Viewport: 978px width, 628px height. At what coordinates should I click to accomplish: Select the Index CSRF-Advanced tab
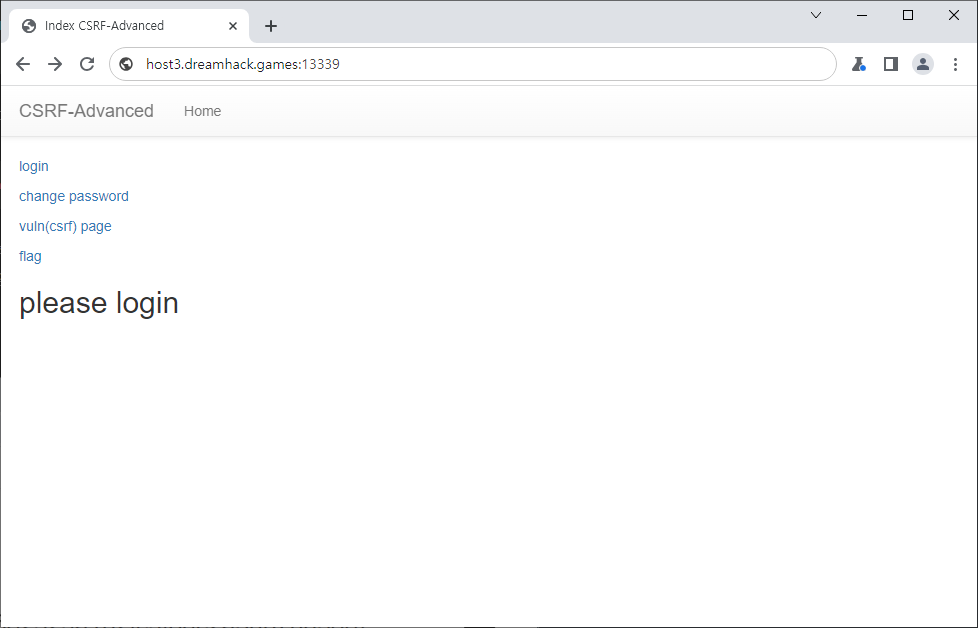pyautogui.click(x=110, y=26)
